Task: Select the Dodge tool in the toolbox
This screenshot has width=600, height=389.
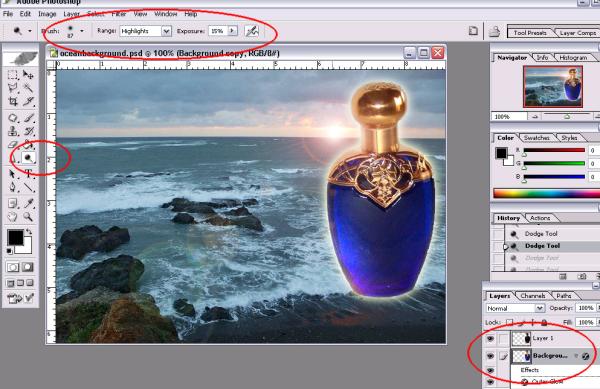Action: (x=28, y=158)
